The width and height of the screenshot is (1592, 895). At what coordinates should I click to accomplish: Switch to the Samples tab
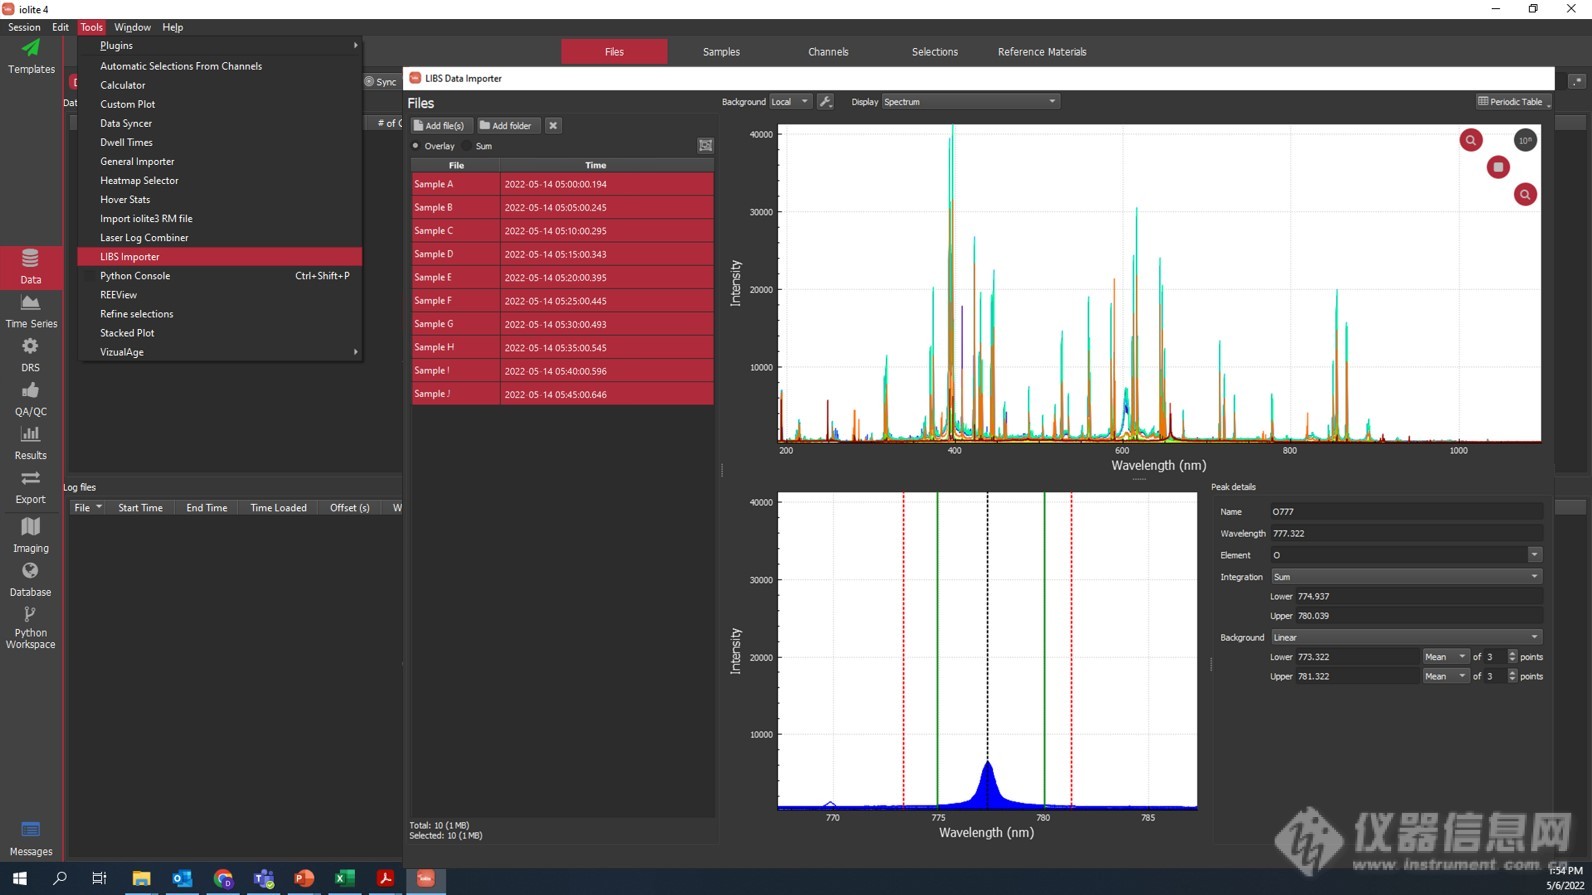[x=721, y=52]
